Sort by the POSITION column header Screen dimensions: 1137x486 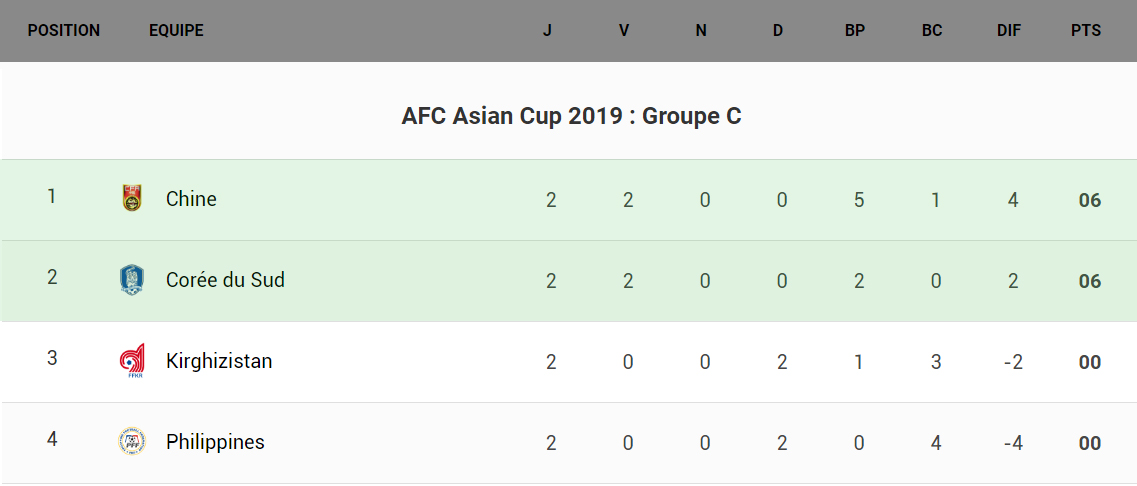coord(64,31)
